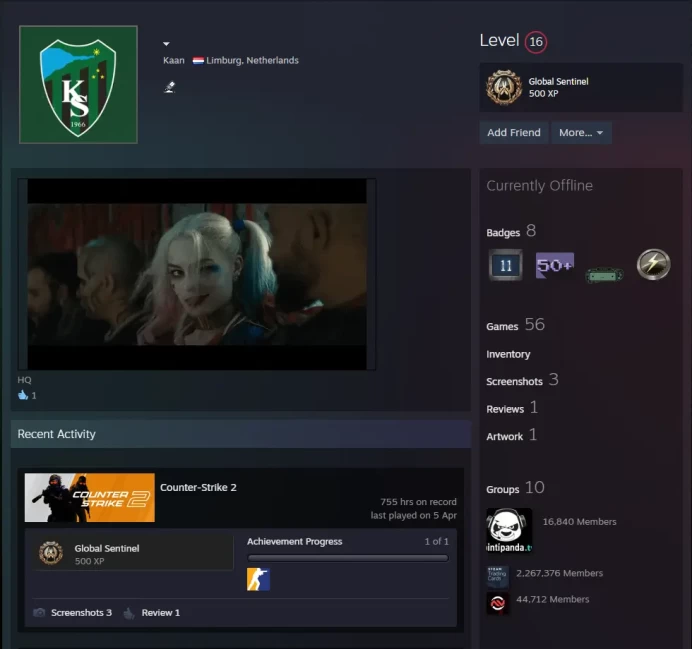Click the 44,712 Members text
This screenshot has height=649, width=692.
553,599
